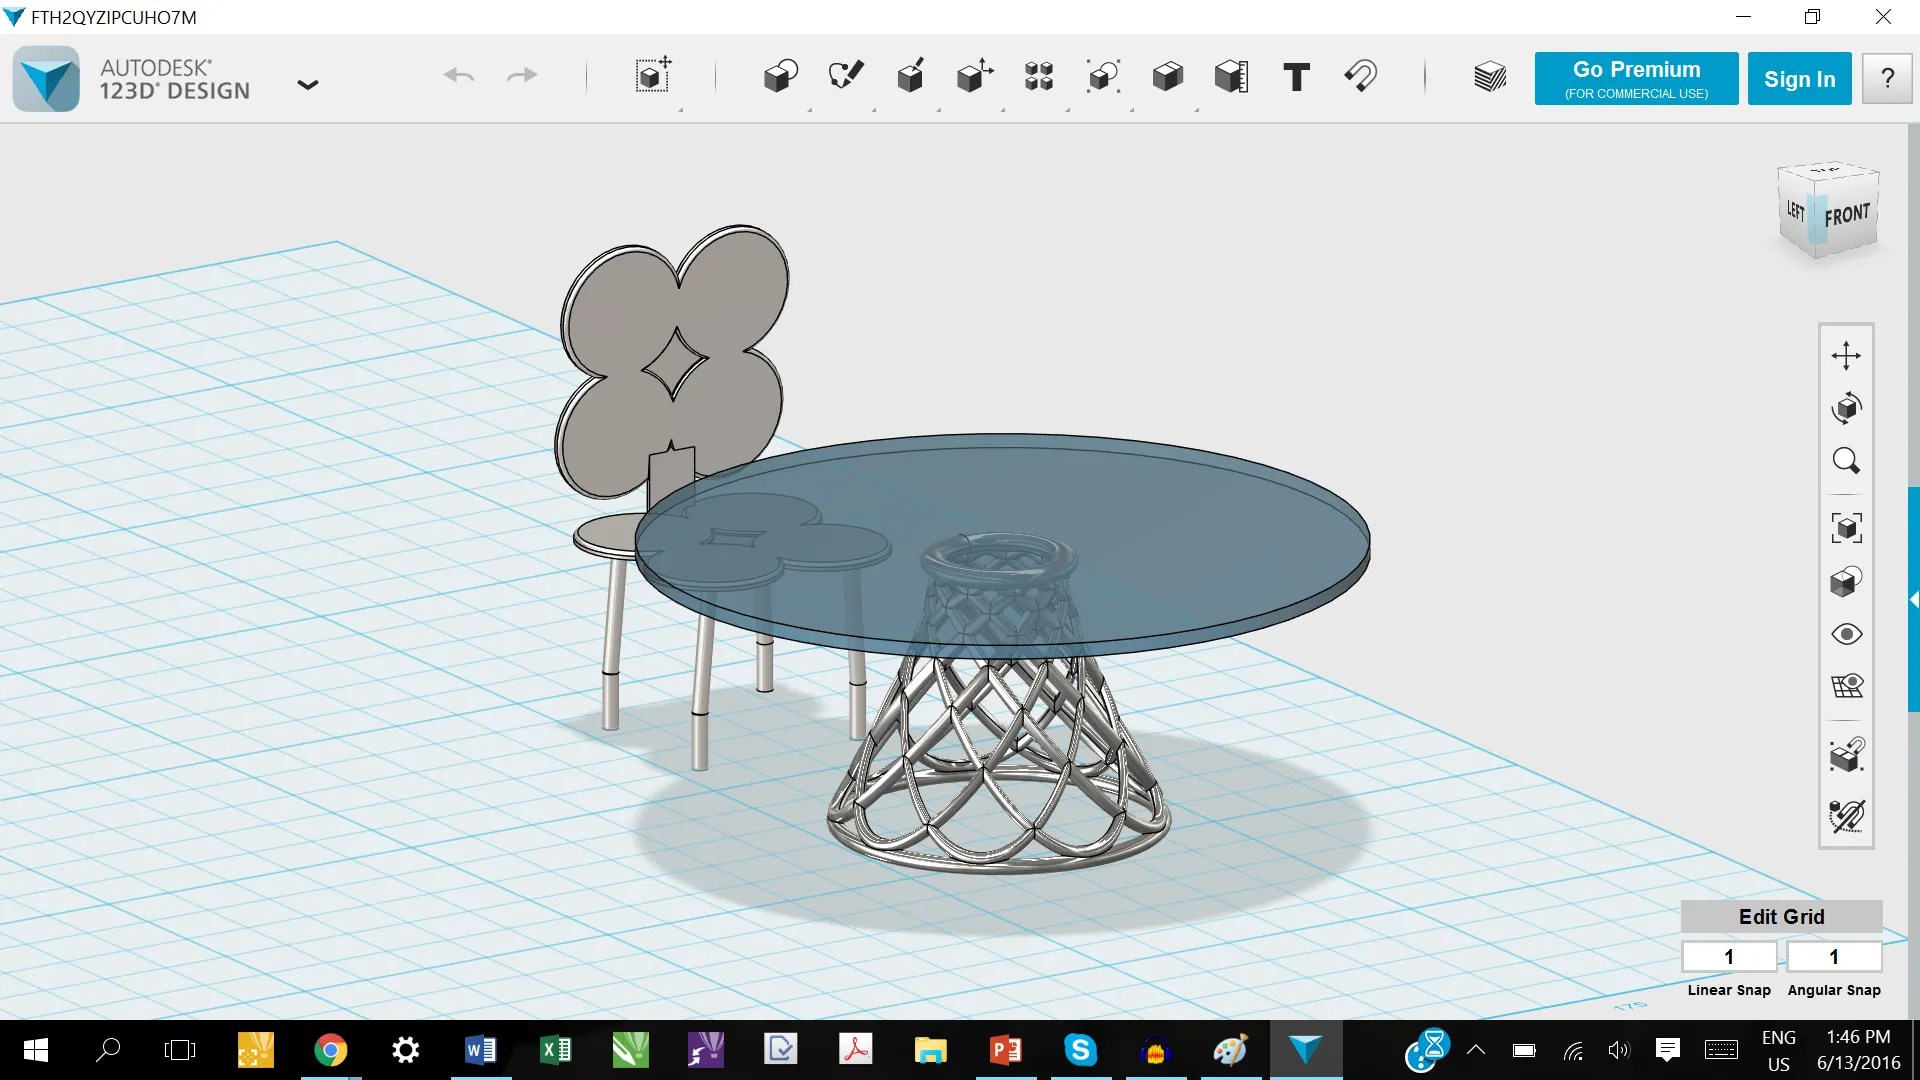Expand the collapsed side panel arrow
The height and width of the screenshot is (1080, 1920).
coord(1914,599)
